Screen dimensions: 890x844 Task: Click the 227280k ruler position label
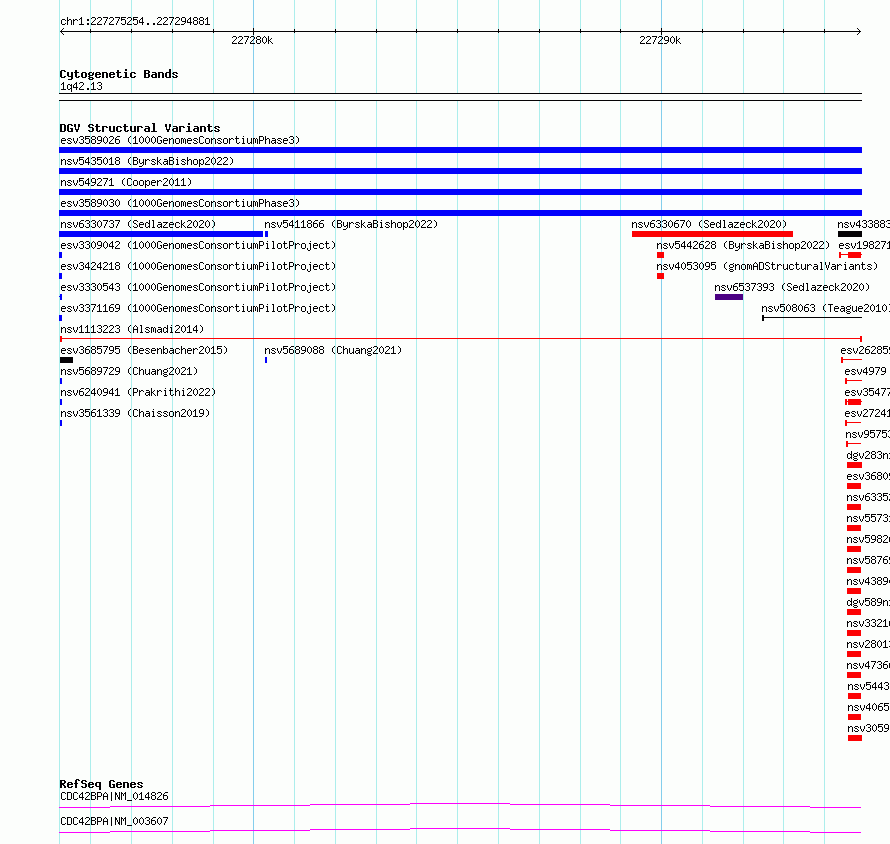pyautogui.click(x=252, y=40)
